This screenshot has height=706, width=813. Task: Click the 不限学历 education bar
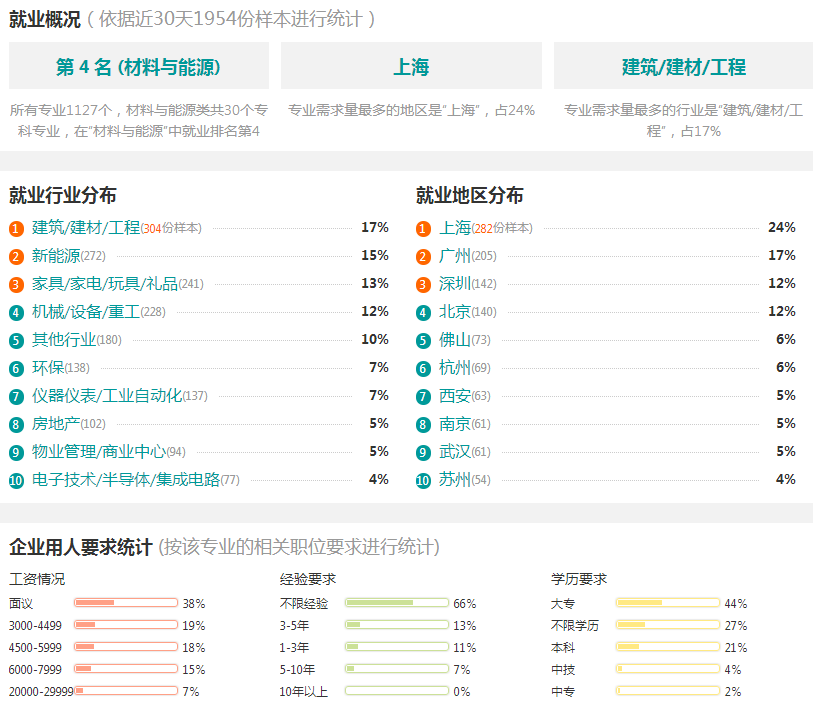(x=668, y=625)
